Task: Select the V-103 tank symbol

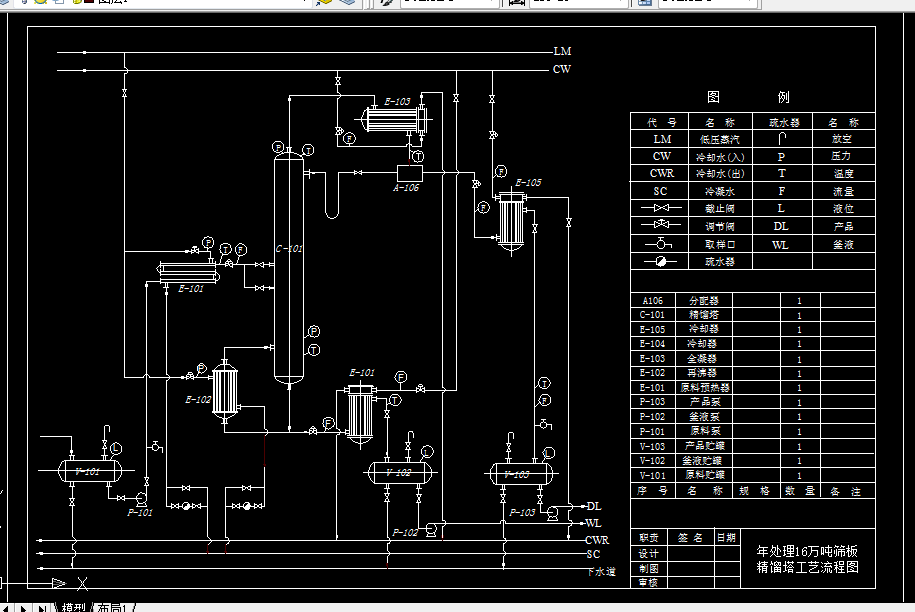Action: pyautogui.click(x=521, y=474)
